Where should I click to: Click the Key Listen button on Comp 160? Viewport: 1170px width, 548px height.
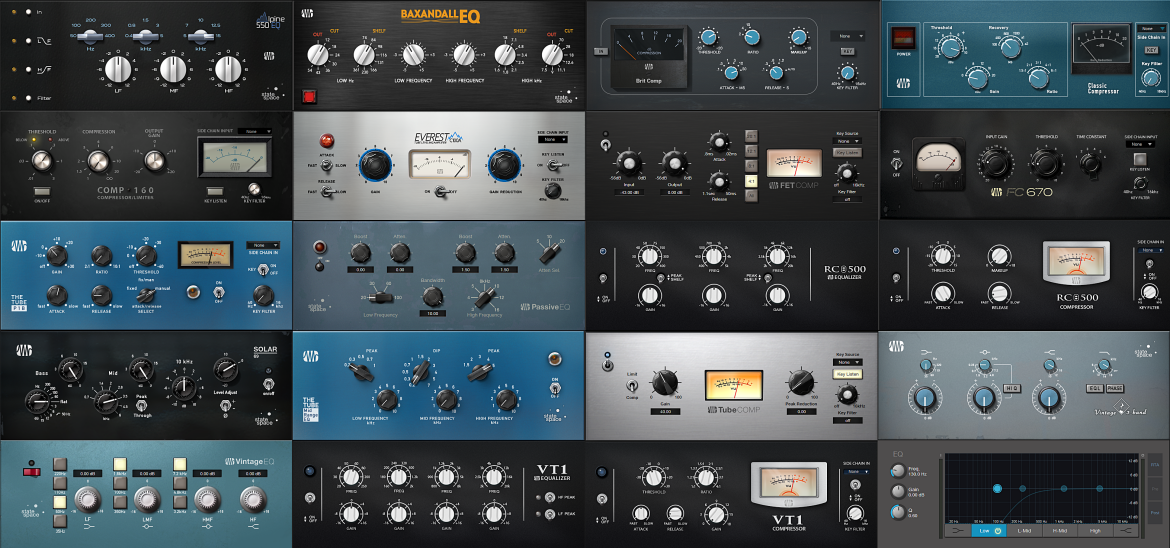click(216, 192)
